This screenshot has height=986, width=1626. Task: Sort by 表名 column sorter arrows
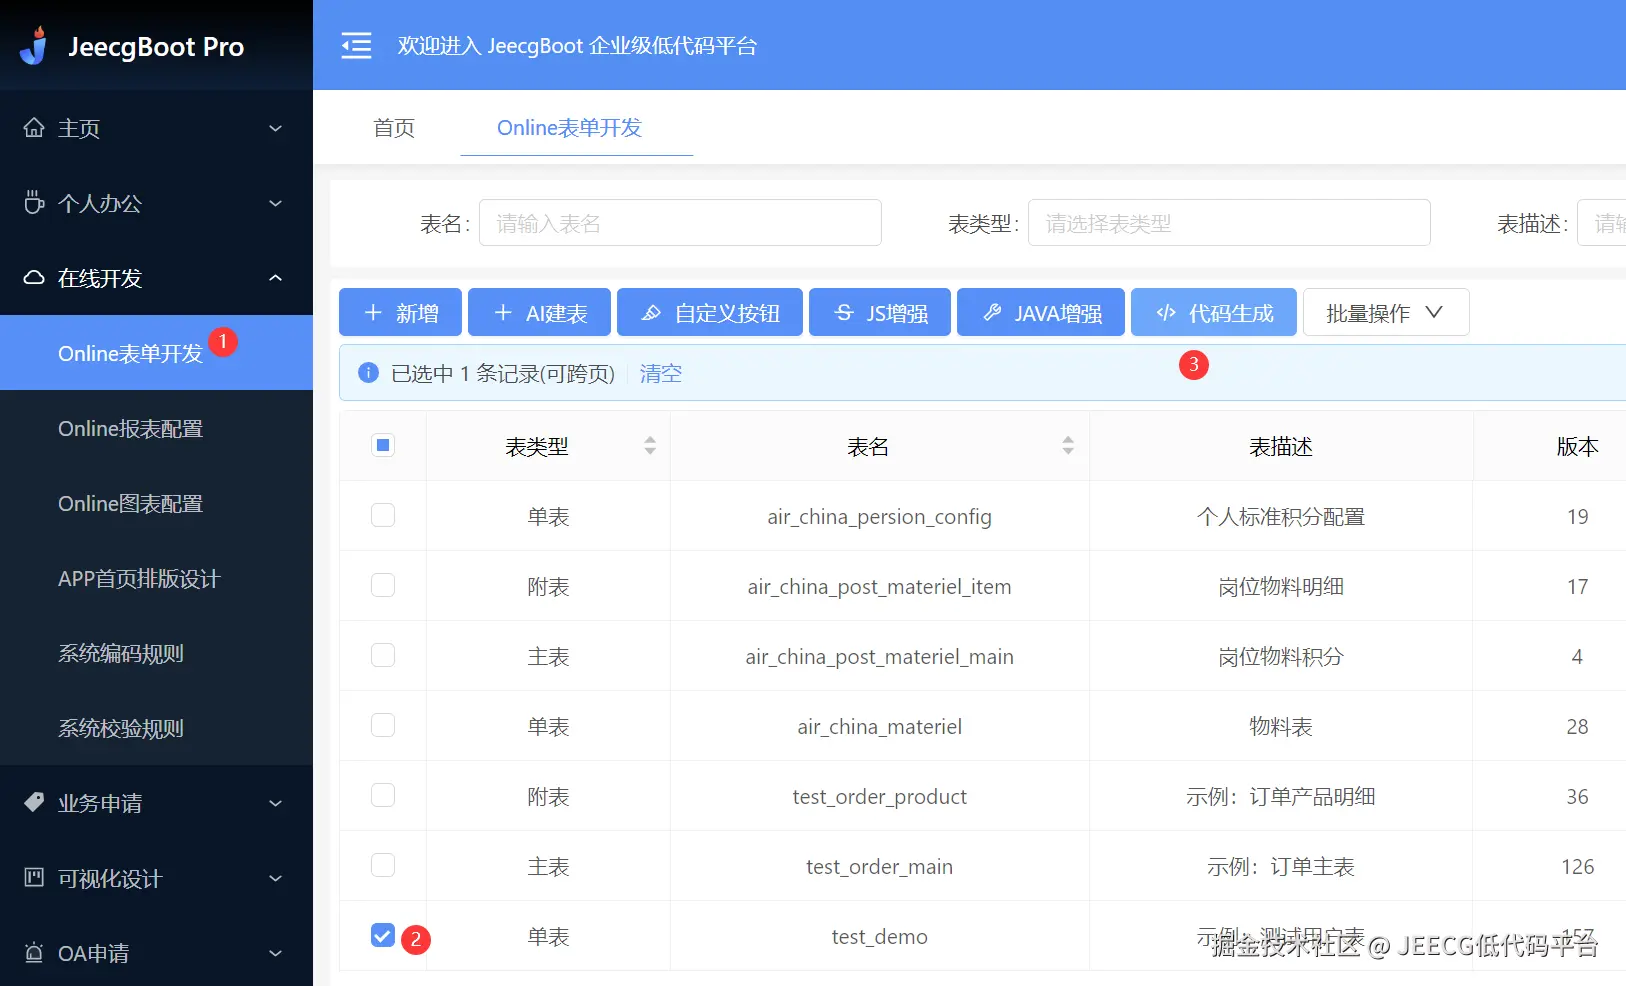pyautogui.click(x=1068, y=446)
